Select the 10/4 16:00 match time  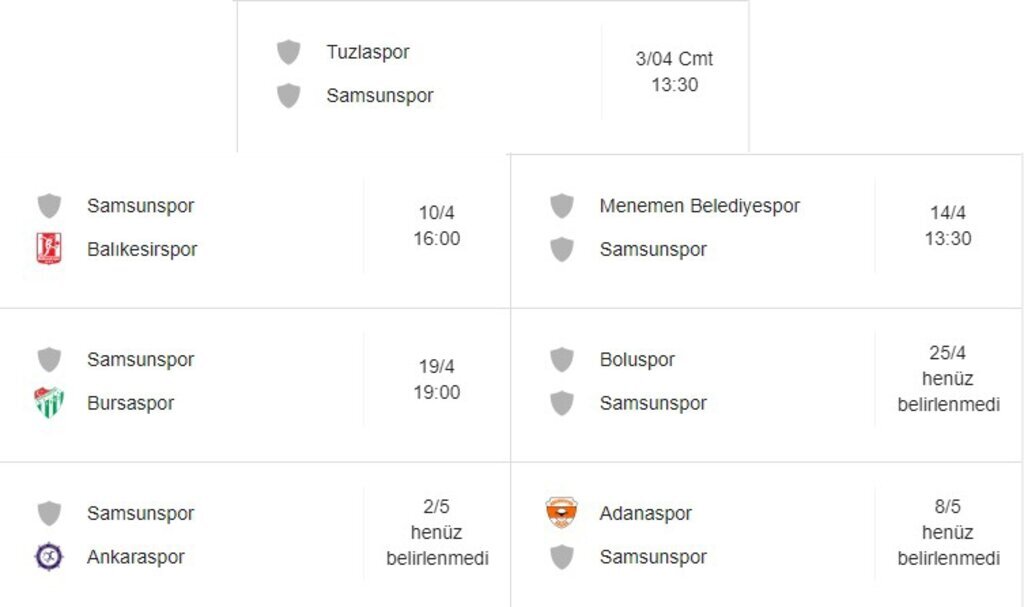[437, 226]
